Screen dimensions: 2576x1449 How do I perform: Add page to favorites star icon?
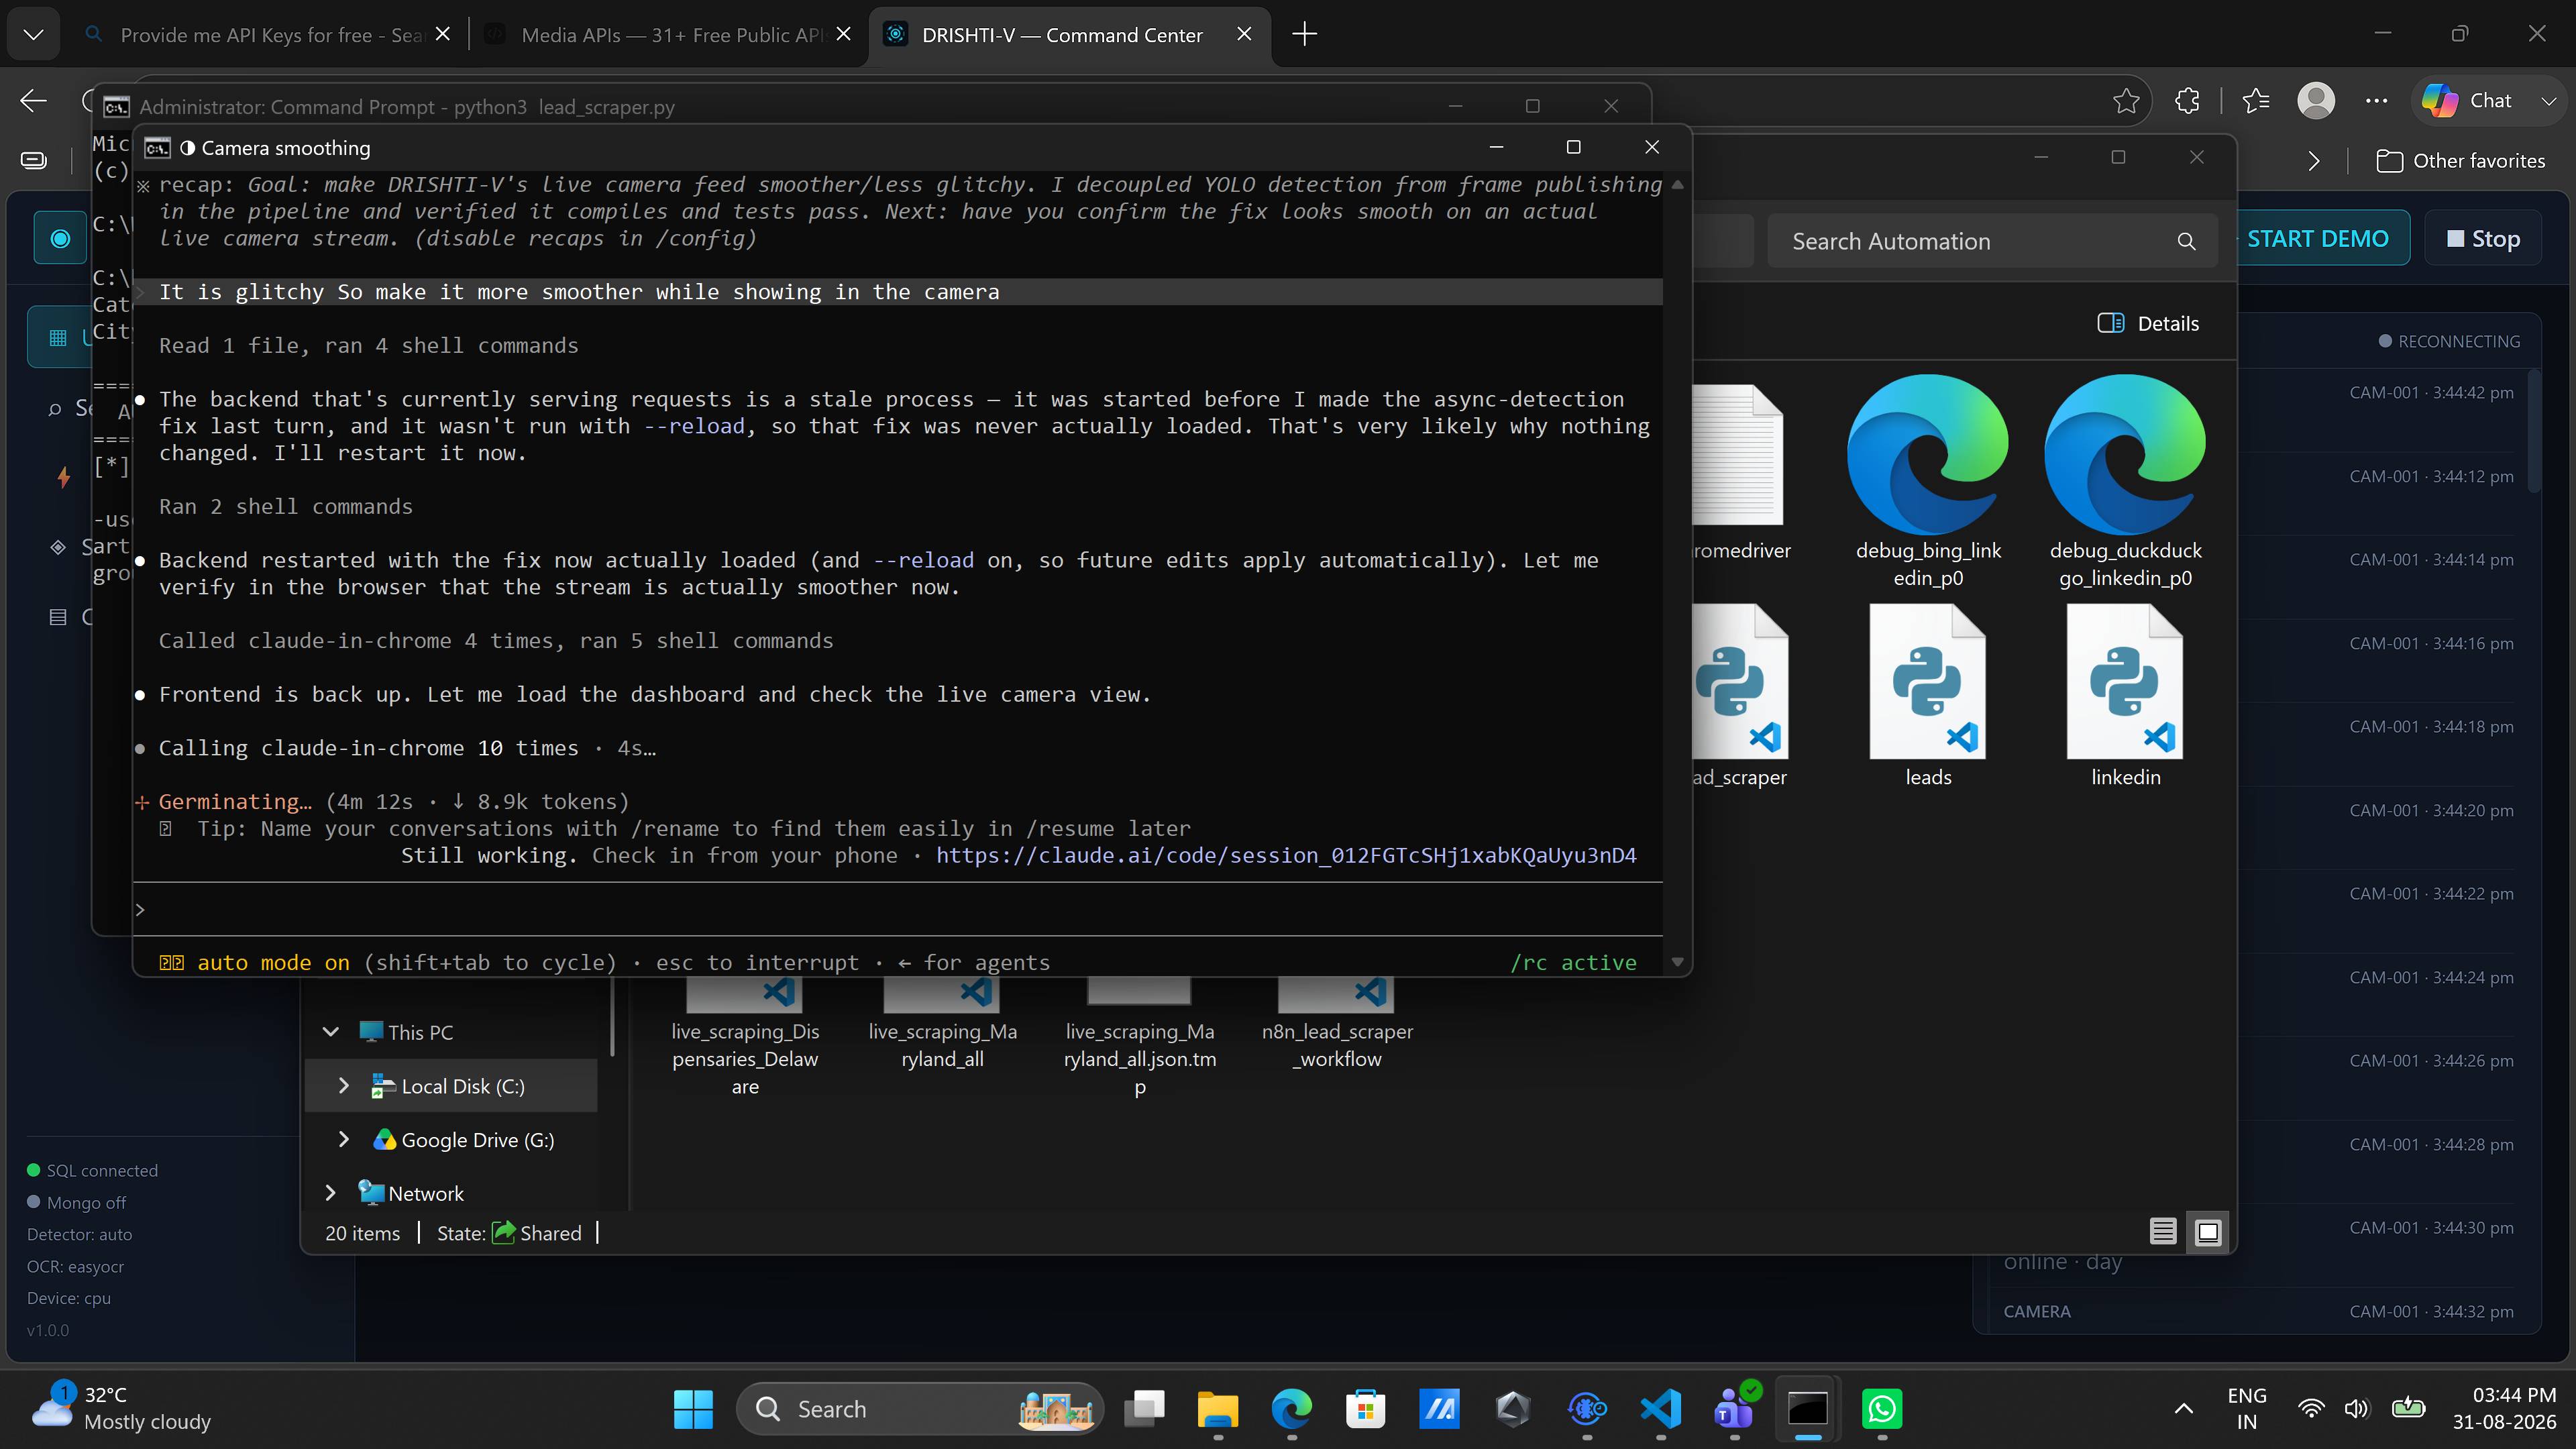pos(2126,101)
